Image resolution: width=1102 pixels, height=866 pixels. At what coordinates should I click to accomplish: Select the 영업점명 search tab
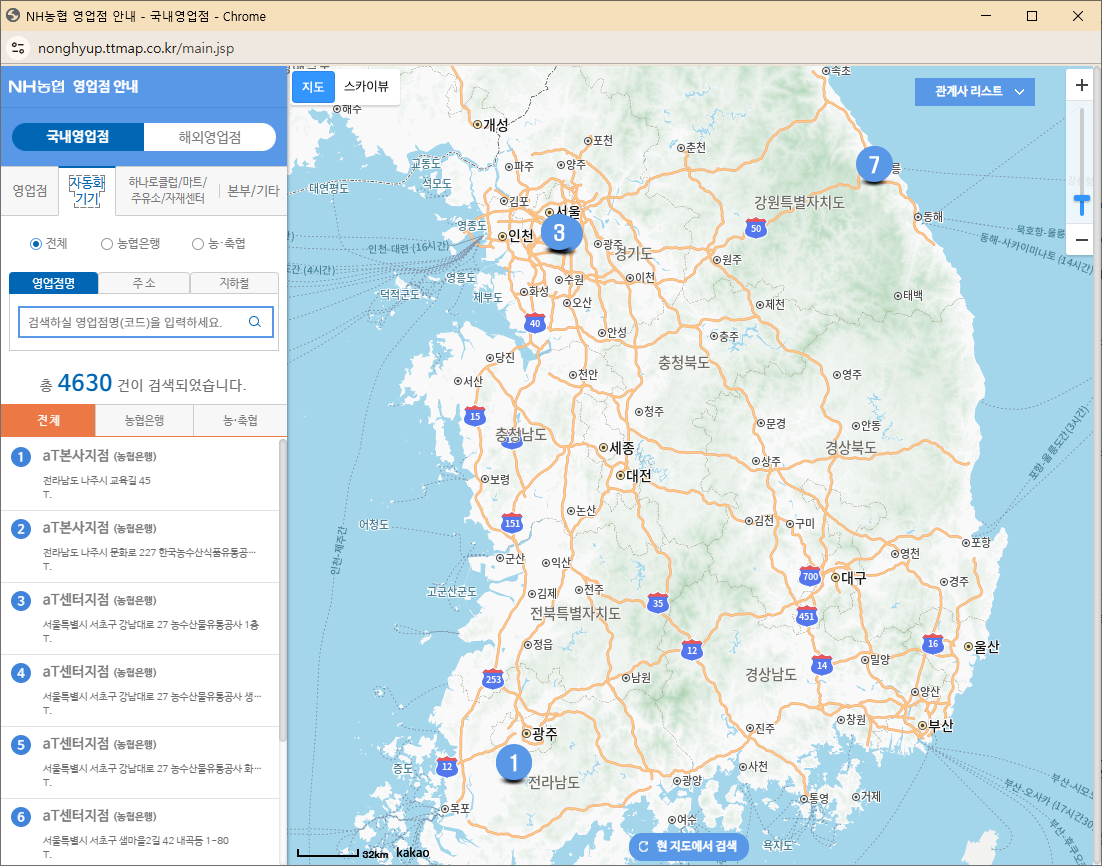pos(53,283)
